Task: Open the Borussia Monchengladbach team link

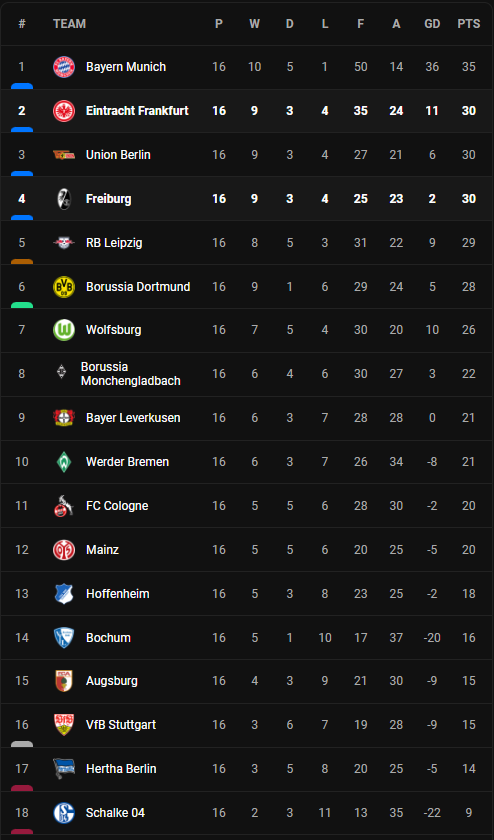Action: 131,374
